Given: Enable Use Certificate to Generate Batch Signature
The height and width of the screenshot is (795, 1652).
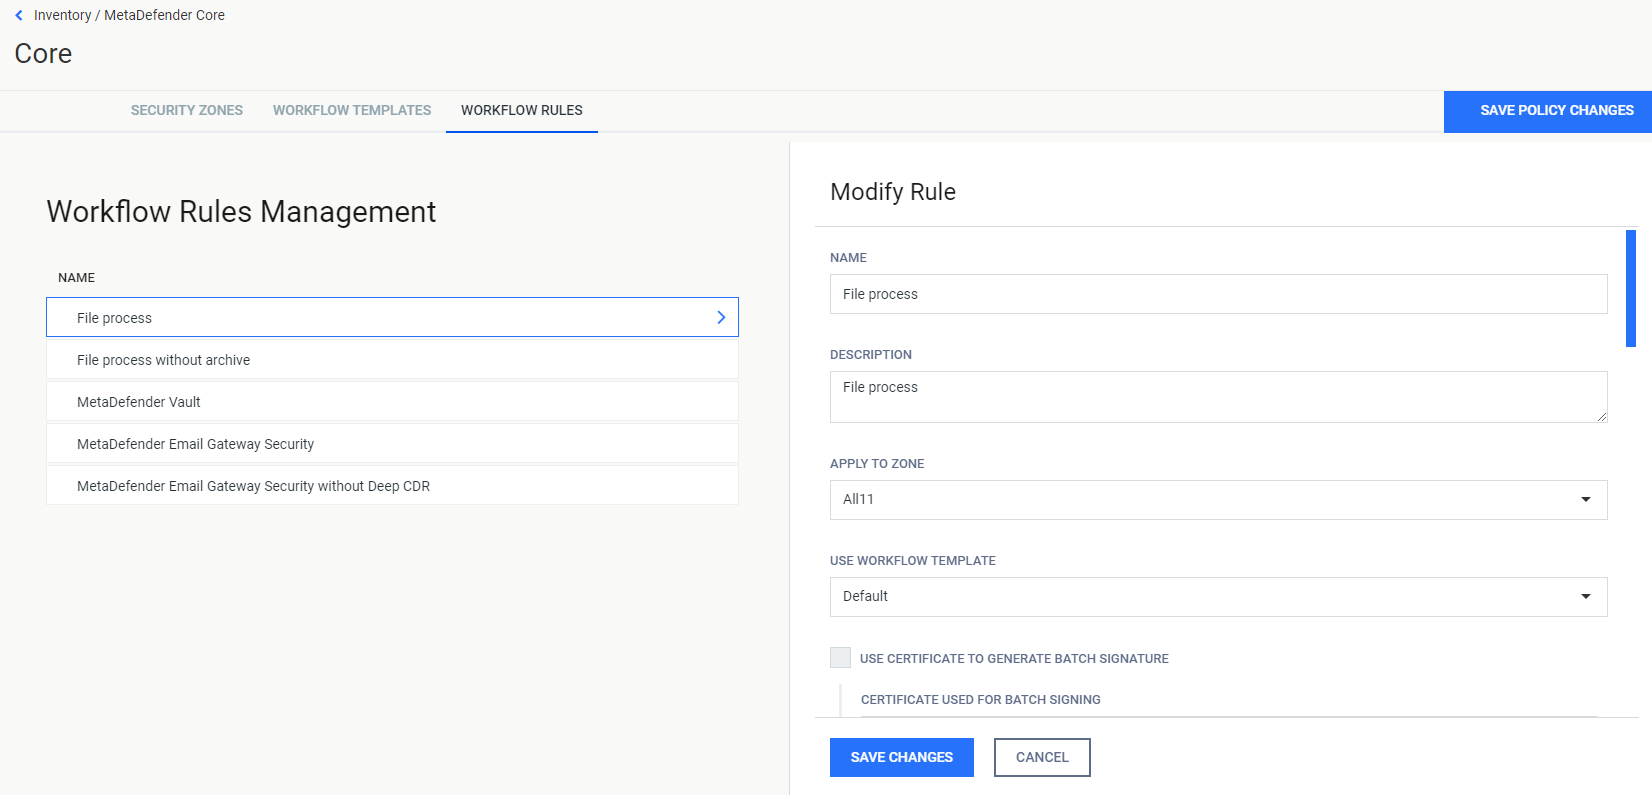Looking at the screenshot, I should pos(840,657).
